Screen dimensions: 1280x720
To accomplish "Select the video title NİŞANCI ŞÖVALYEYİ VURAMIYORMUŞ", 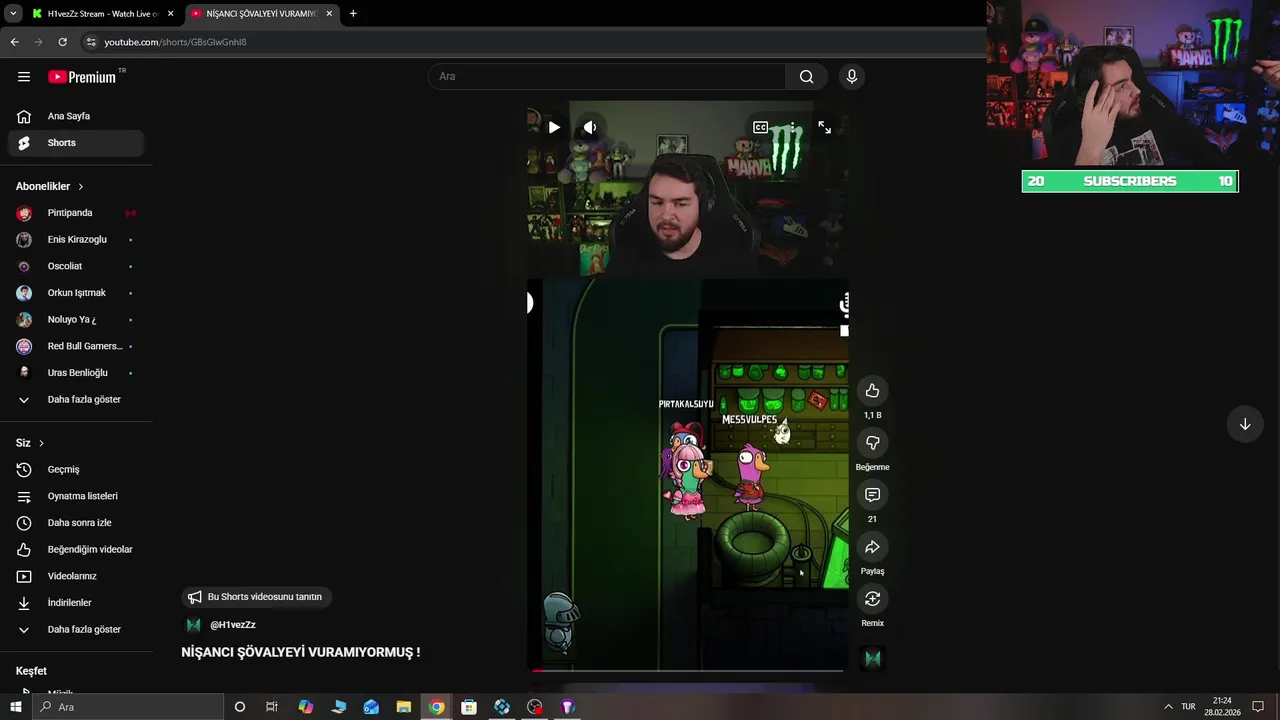I will [x=300, y=652].
